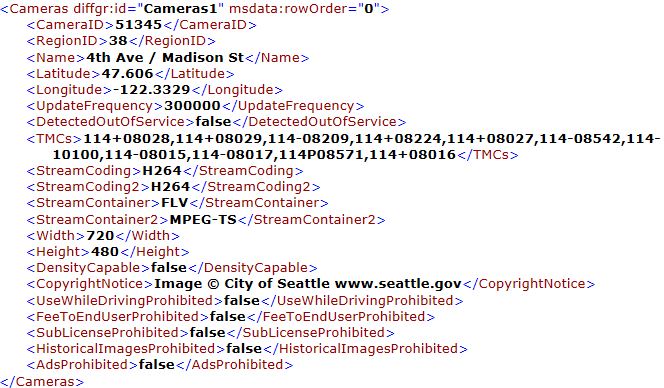Image resolution: width=664 pixels, height=388 pixels.
Task: Click the HistoricalImagesProhibited value false
Action: click(244, 349)
